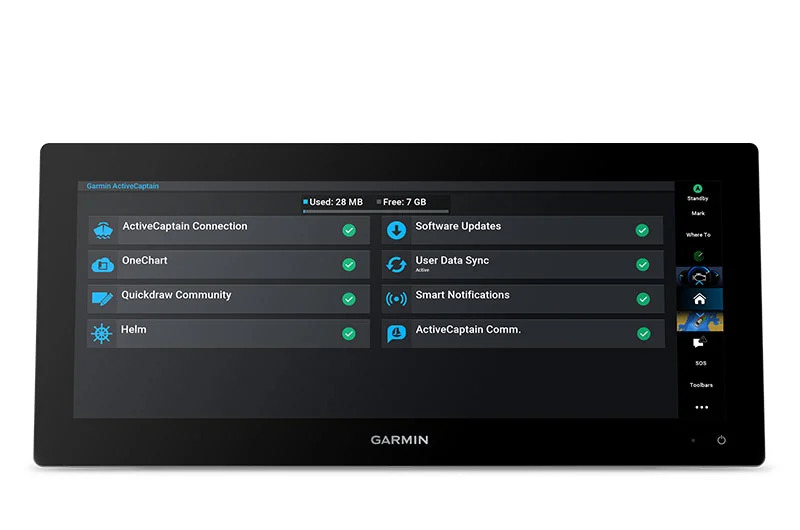
Task: Toggle the ActiveCaptain Connection green checkmark
Action: pyautogui.click(x=349, y=230)
